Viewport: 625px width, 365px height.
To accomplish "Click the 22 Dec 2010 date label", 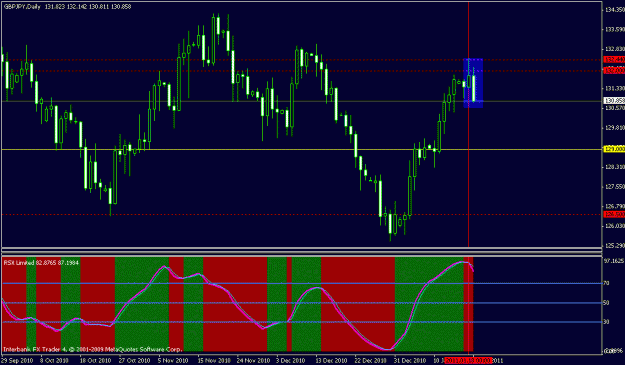I will (371, 361).
